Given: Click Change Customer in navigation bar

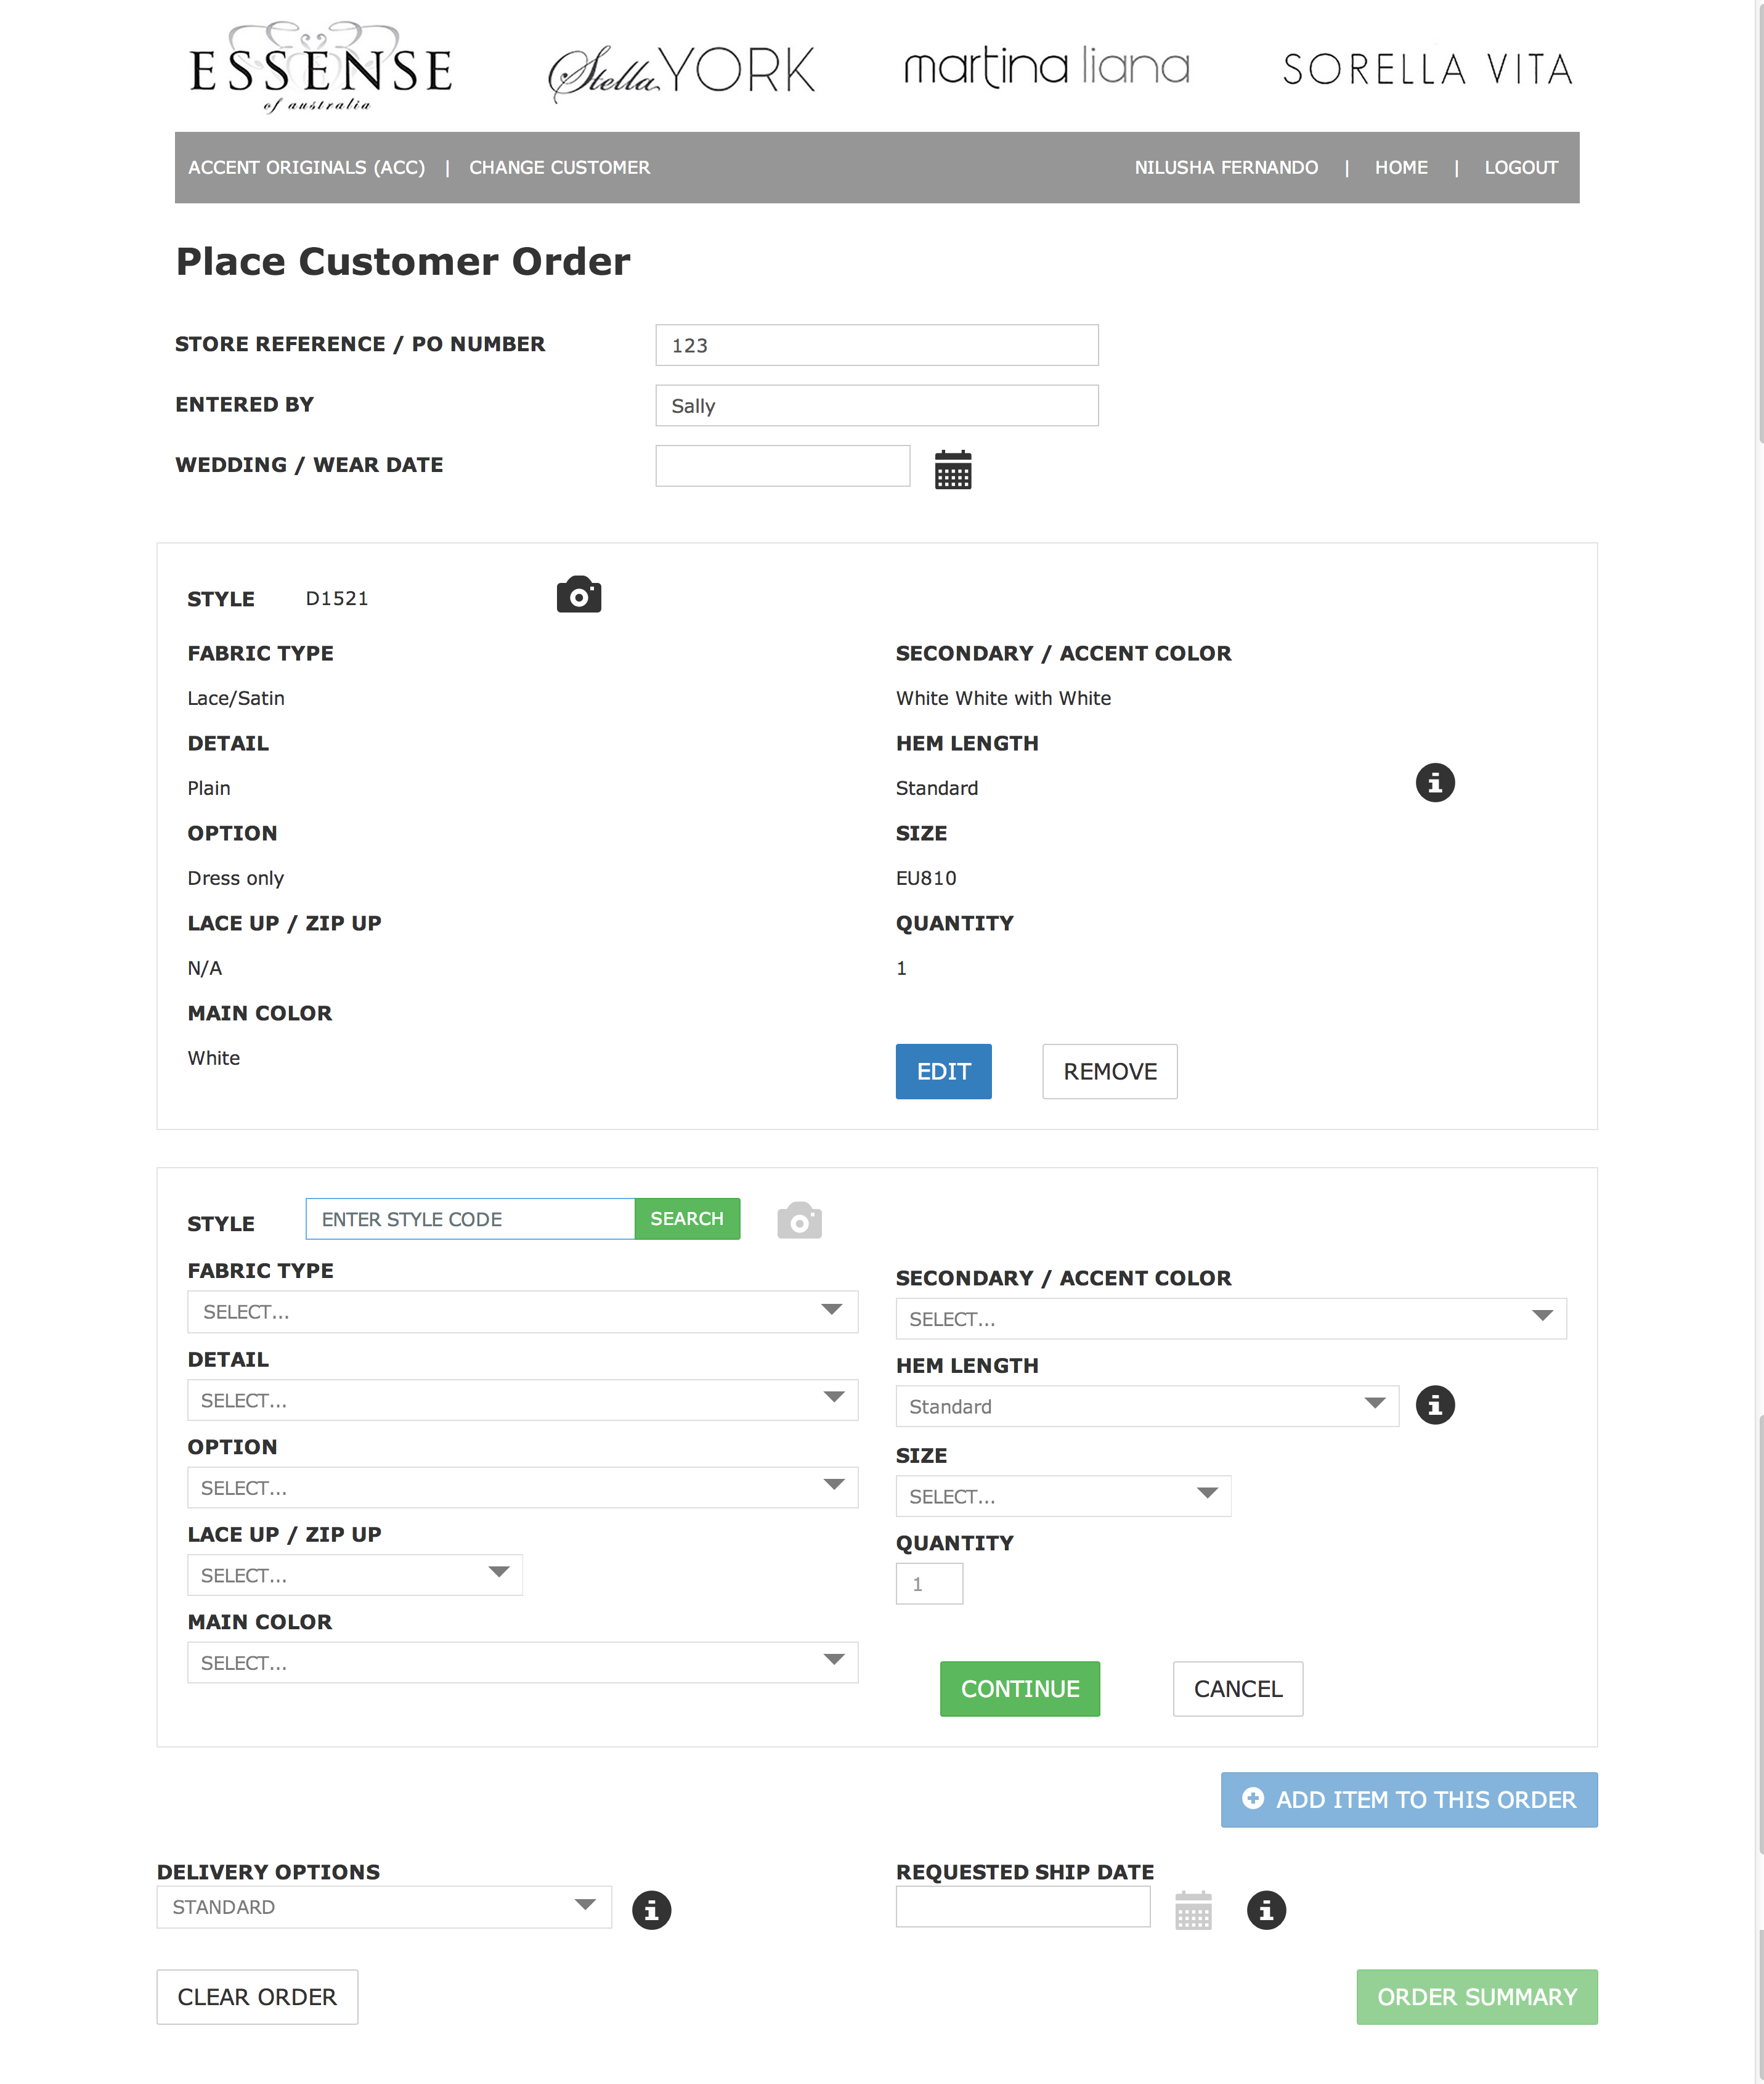Looking at the screenshot, I should click(559, 167).
